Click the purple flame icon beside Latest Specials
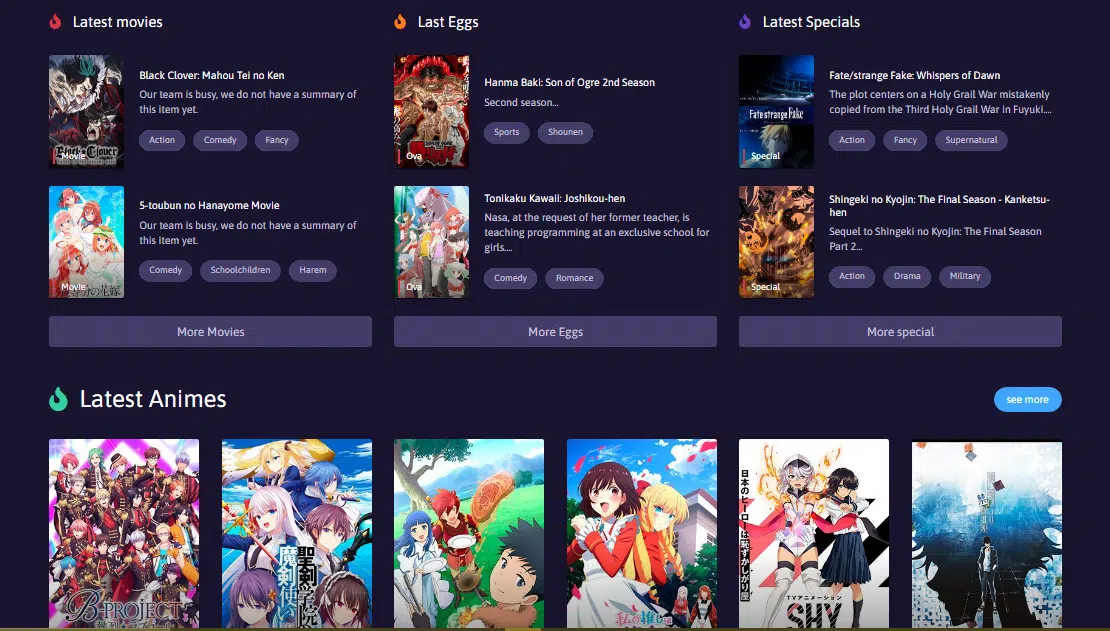 [745, 21]
